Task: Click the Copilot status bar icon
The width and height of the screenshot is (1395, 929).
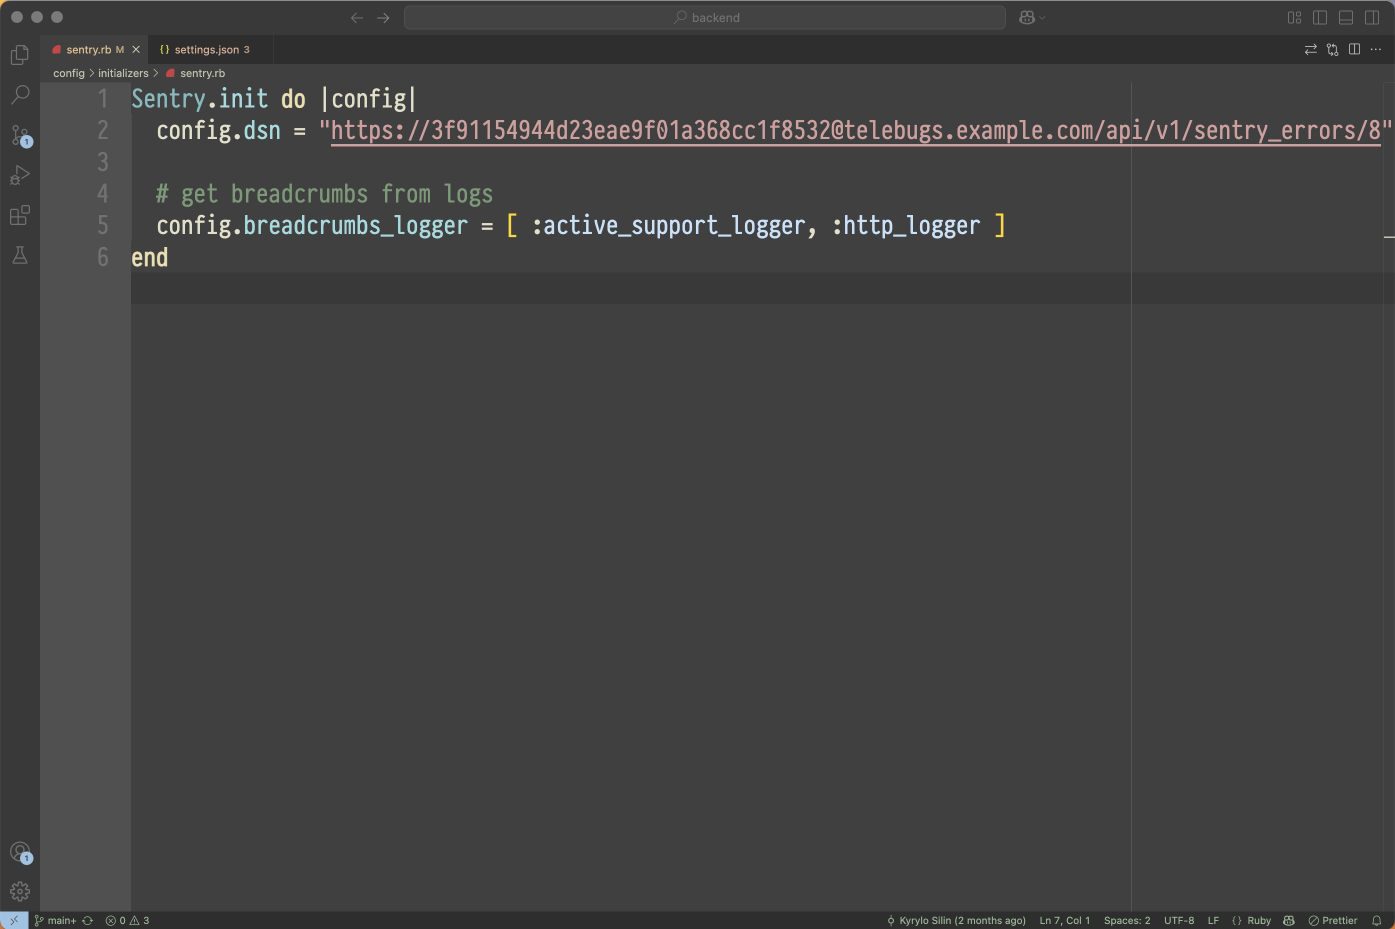Action: click(x=1289, y=920)
